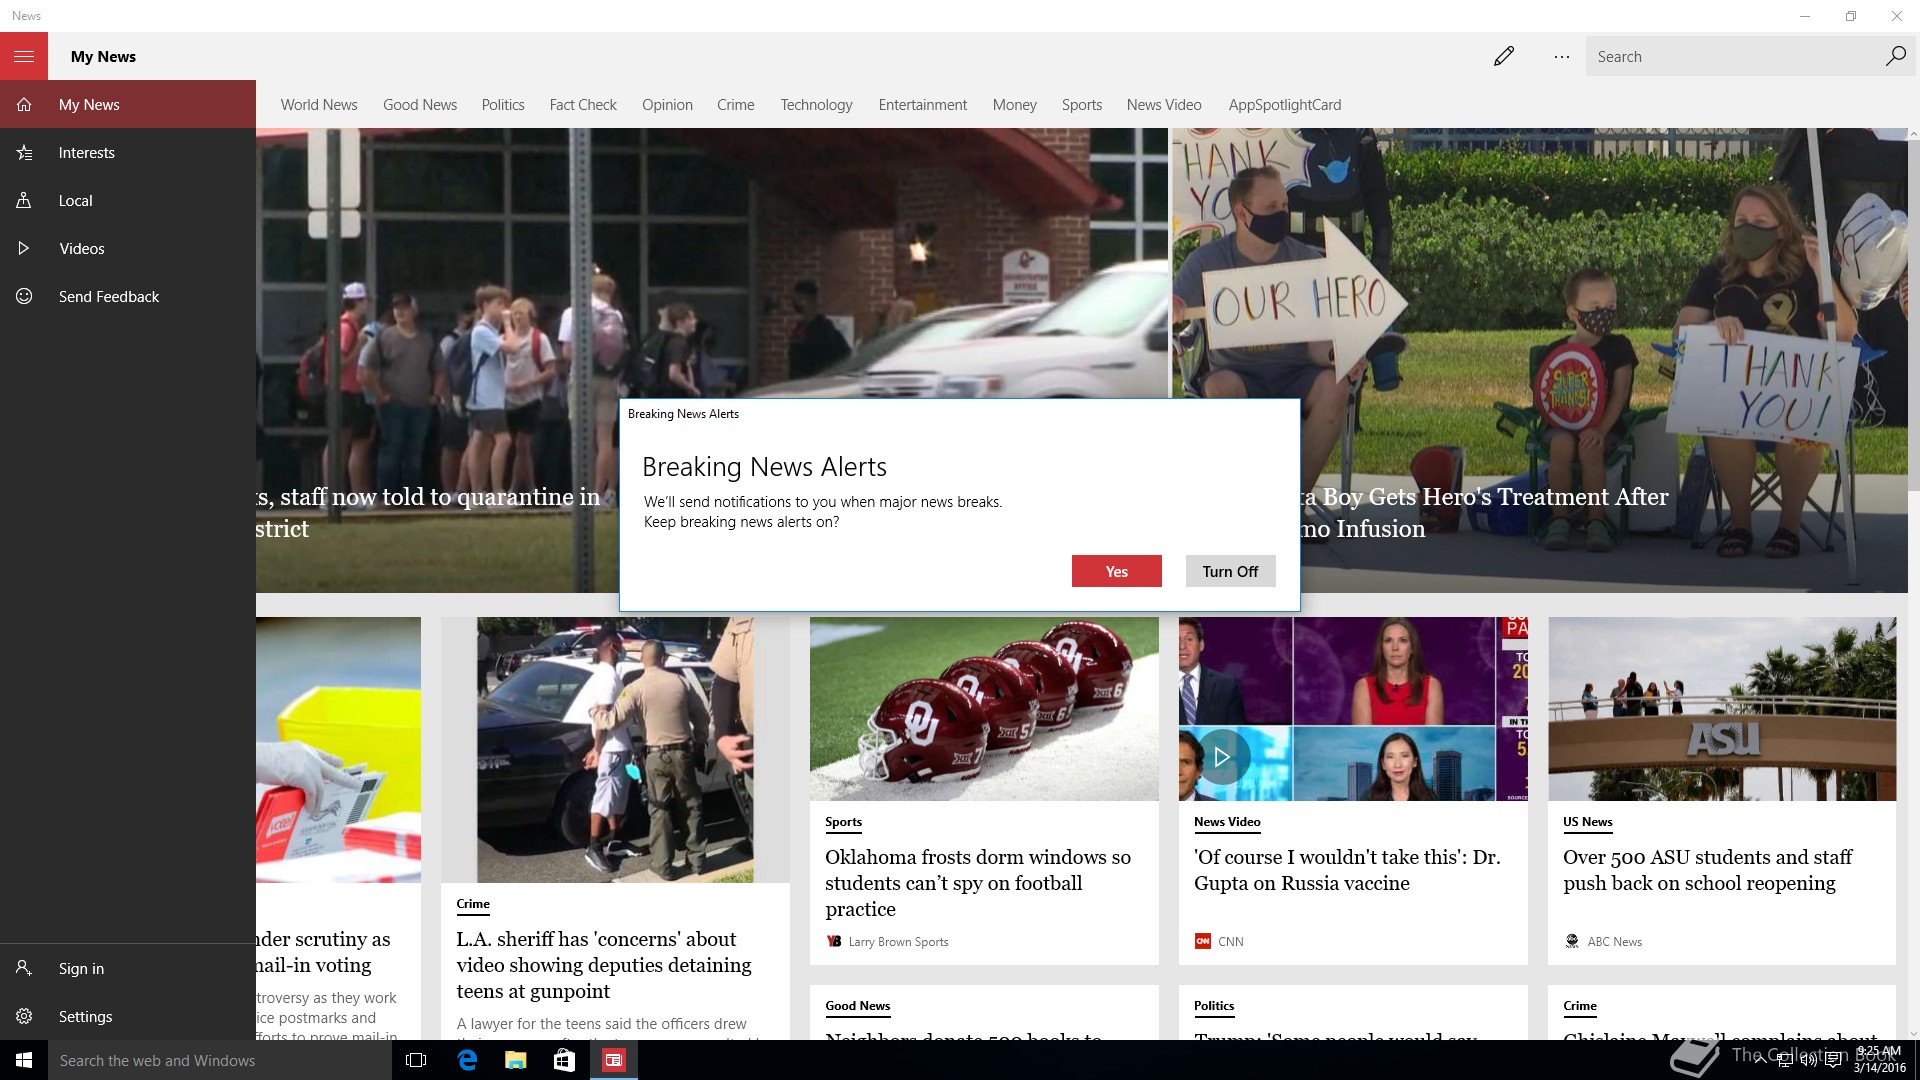Screen dimensions: 1920x1080
Task: Open the Settings gear icon
Action: tap(24, 1017)
